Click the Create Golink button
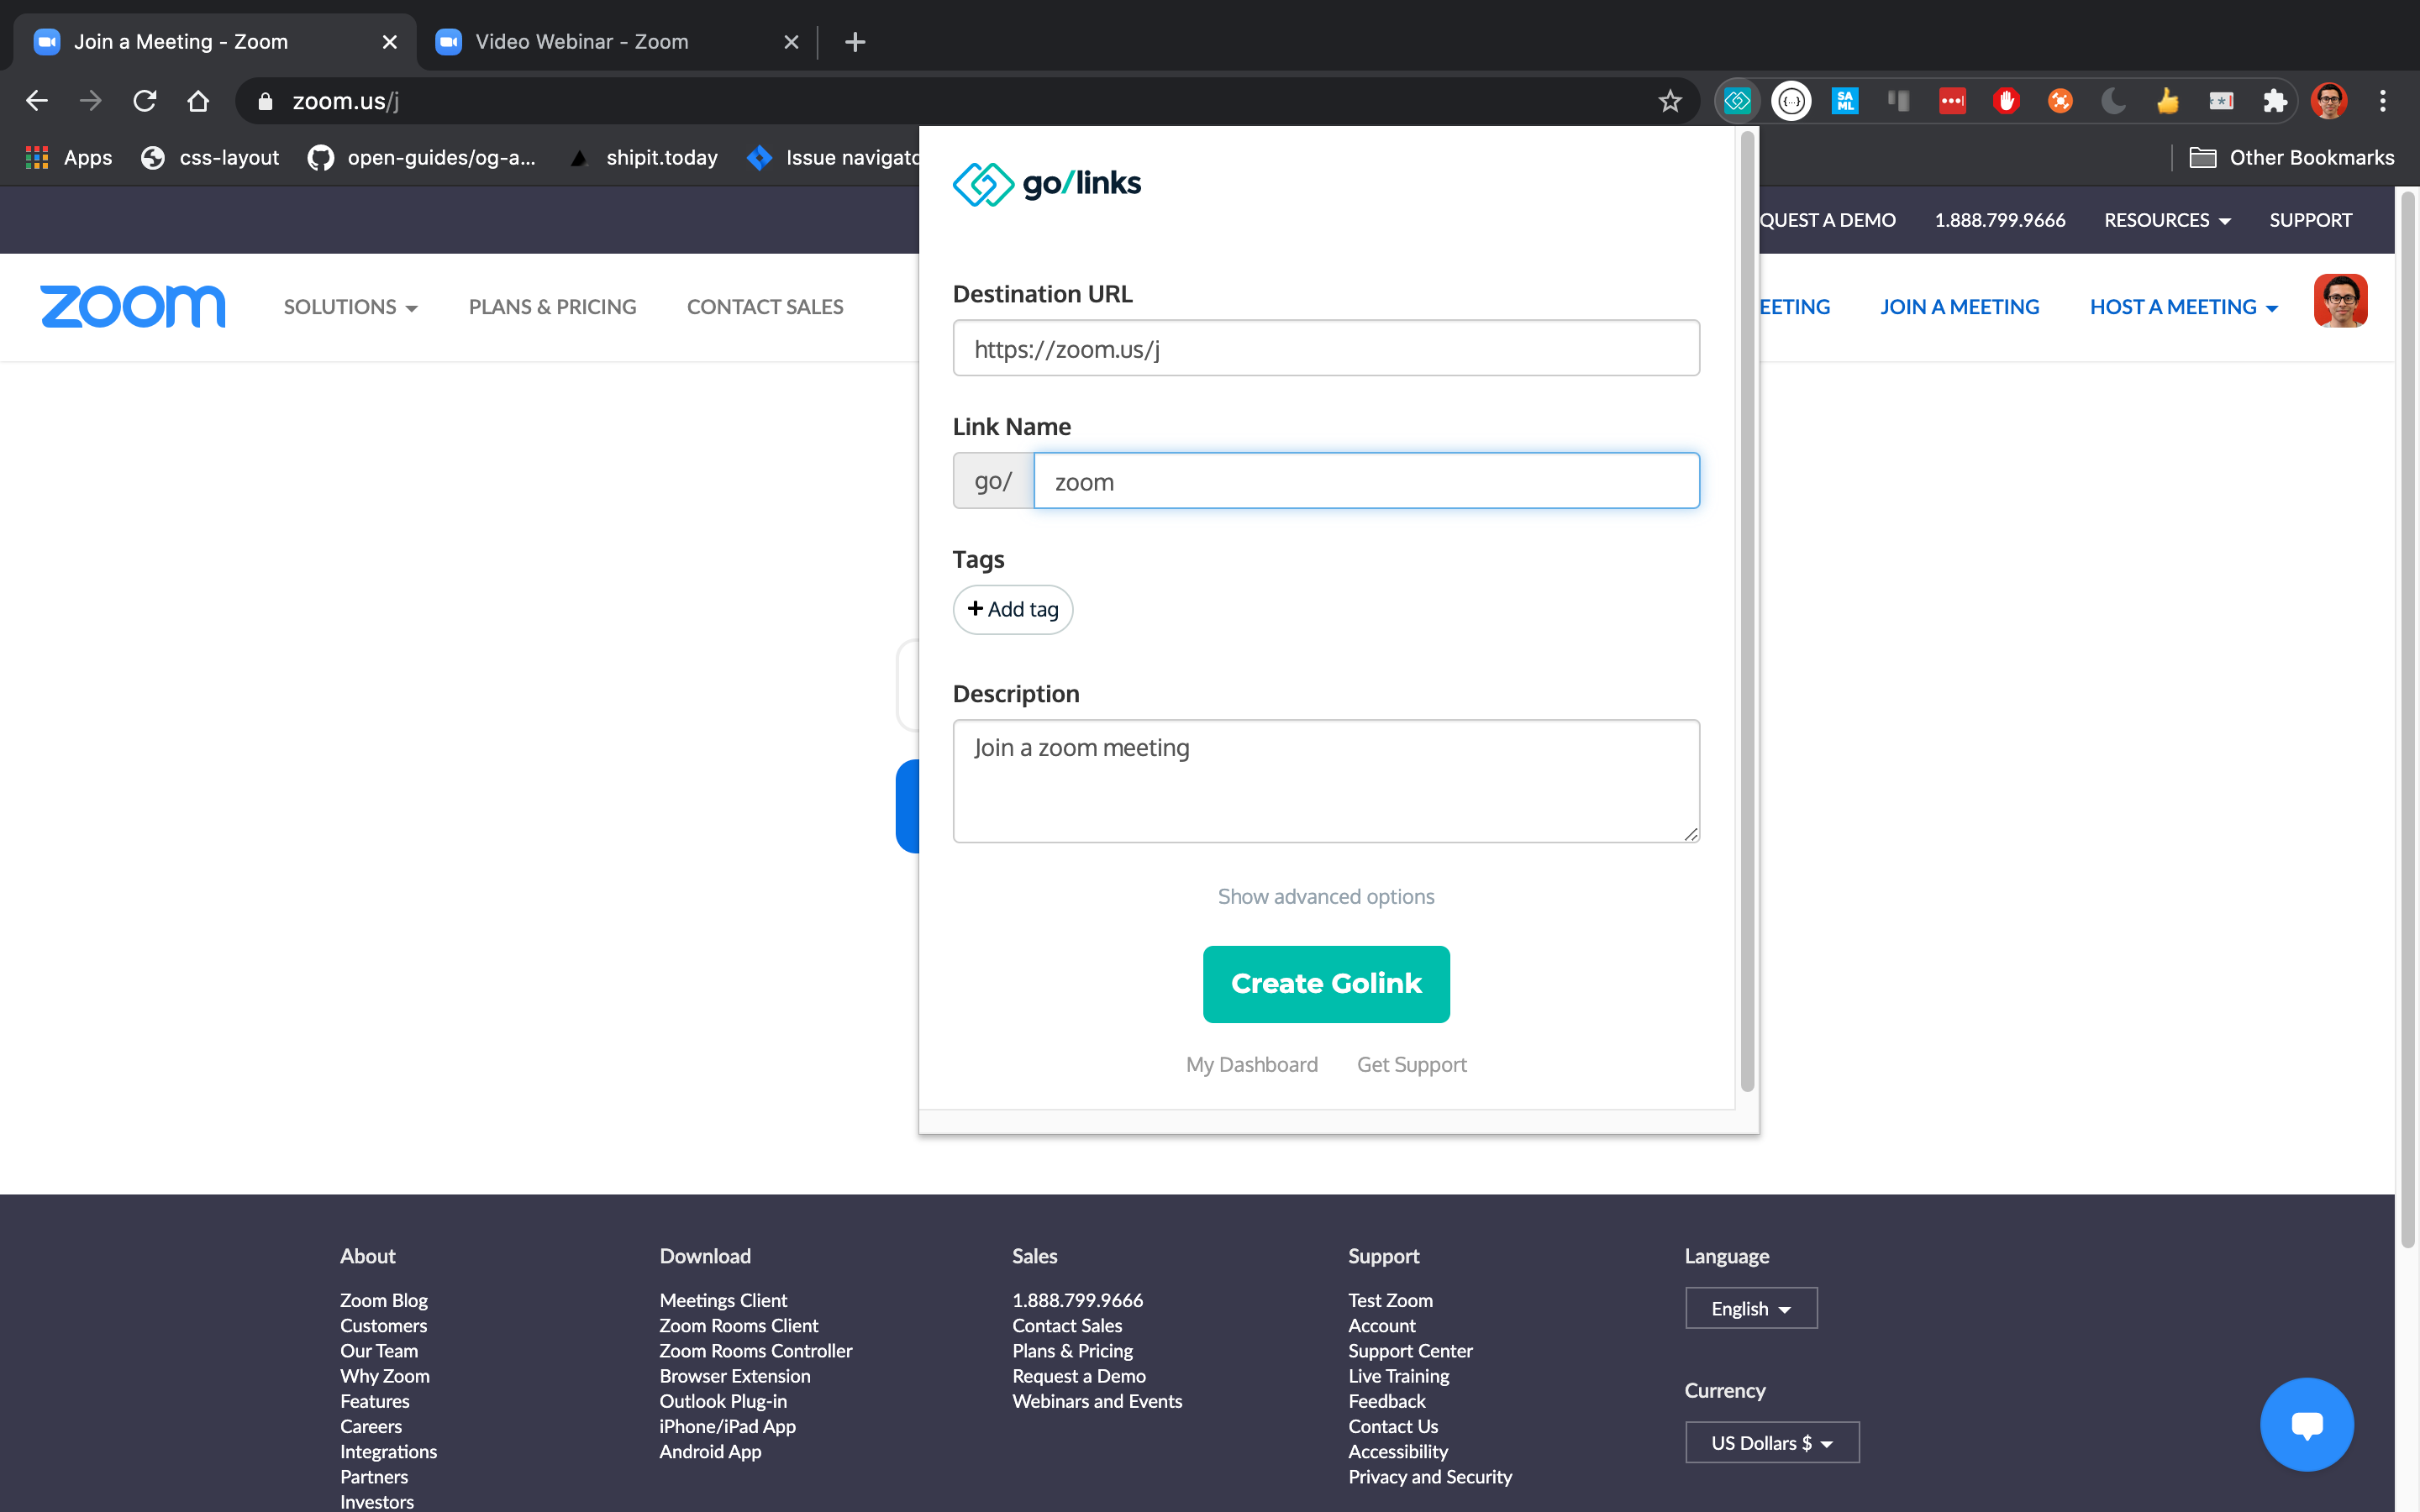The width and height of the screenshot is (2420, 1512). click(1325, 984)
